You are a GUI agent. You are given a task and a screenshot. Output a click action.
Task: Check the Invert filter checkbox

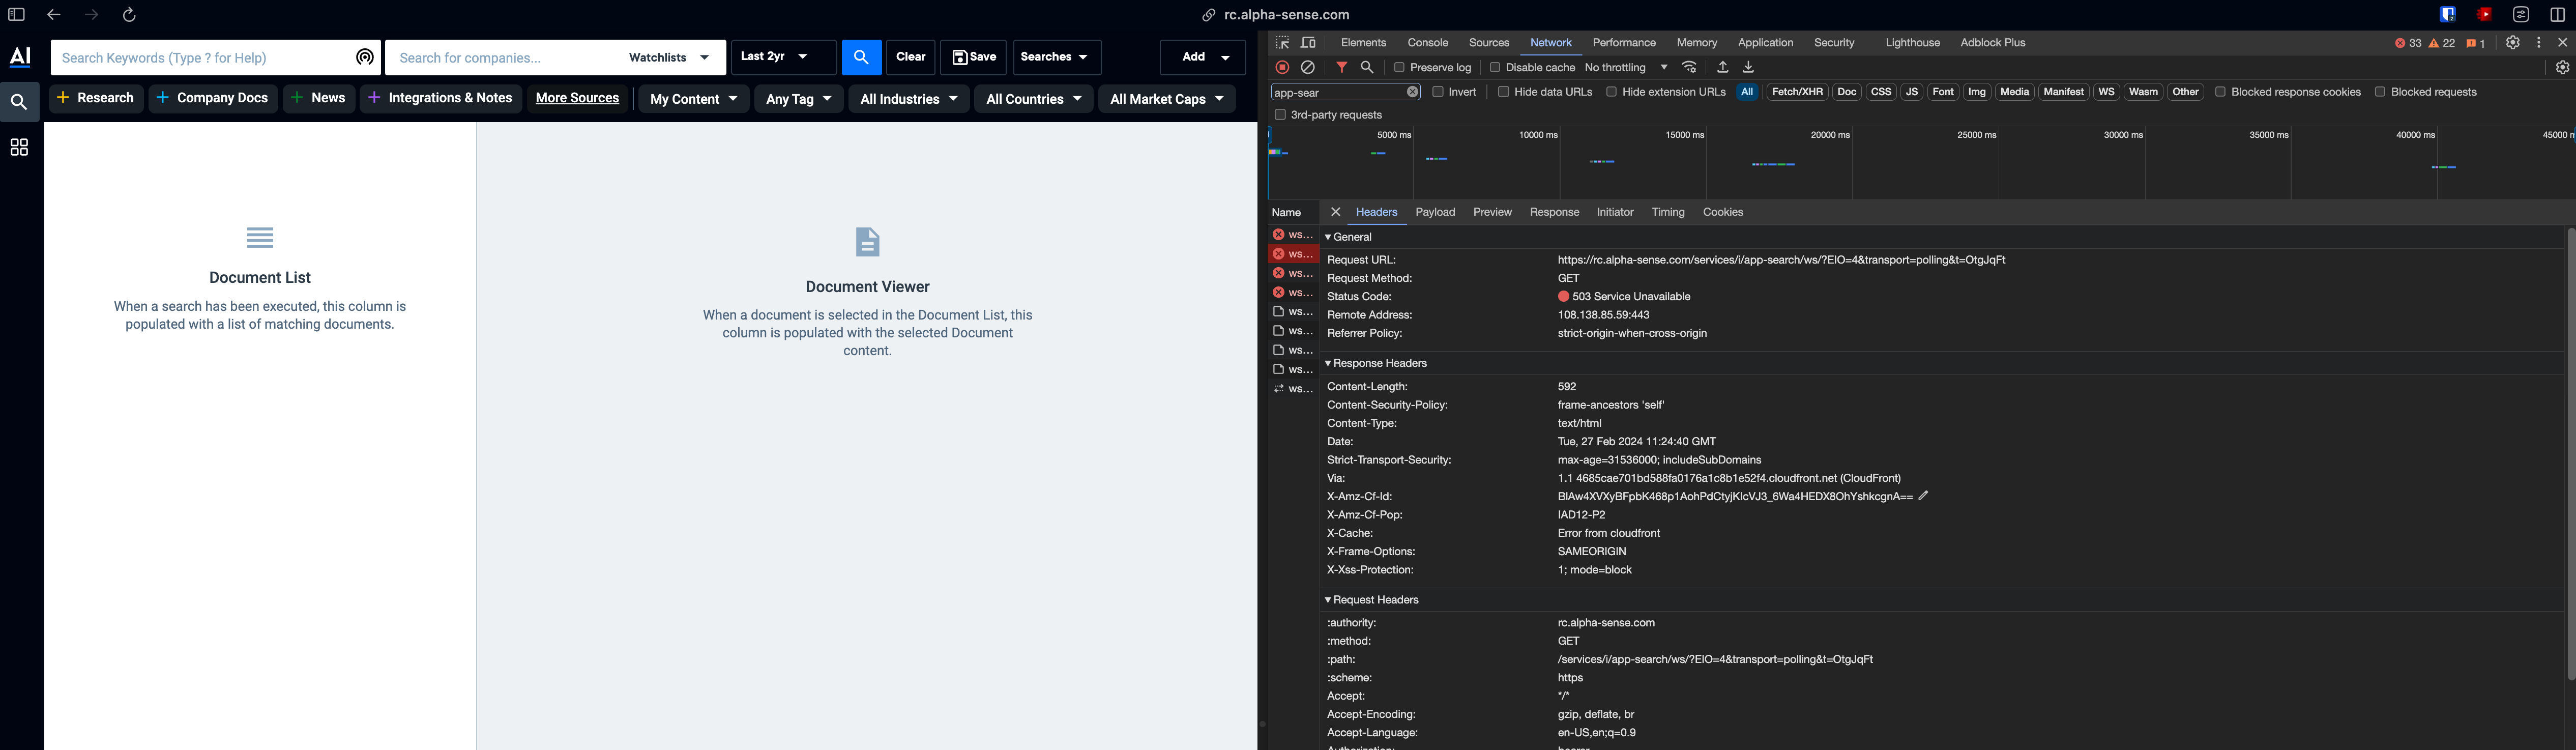1437,92
